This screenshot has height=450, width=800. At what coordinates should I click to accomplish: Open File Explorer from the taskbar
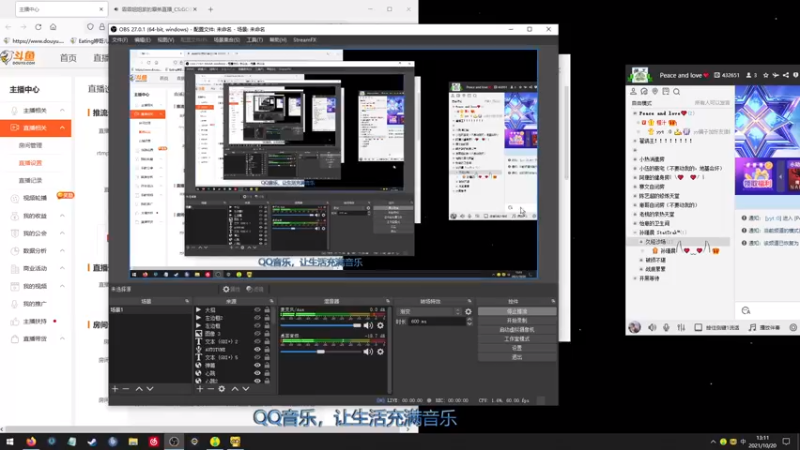click(x=133, y=442)
